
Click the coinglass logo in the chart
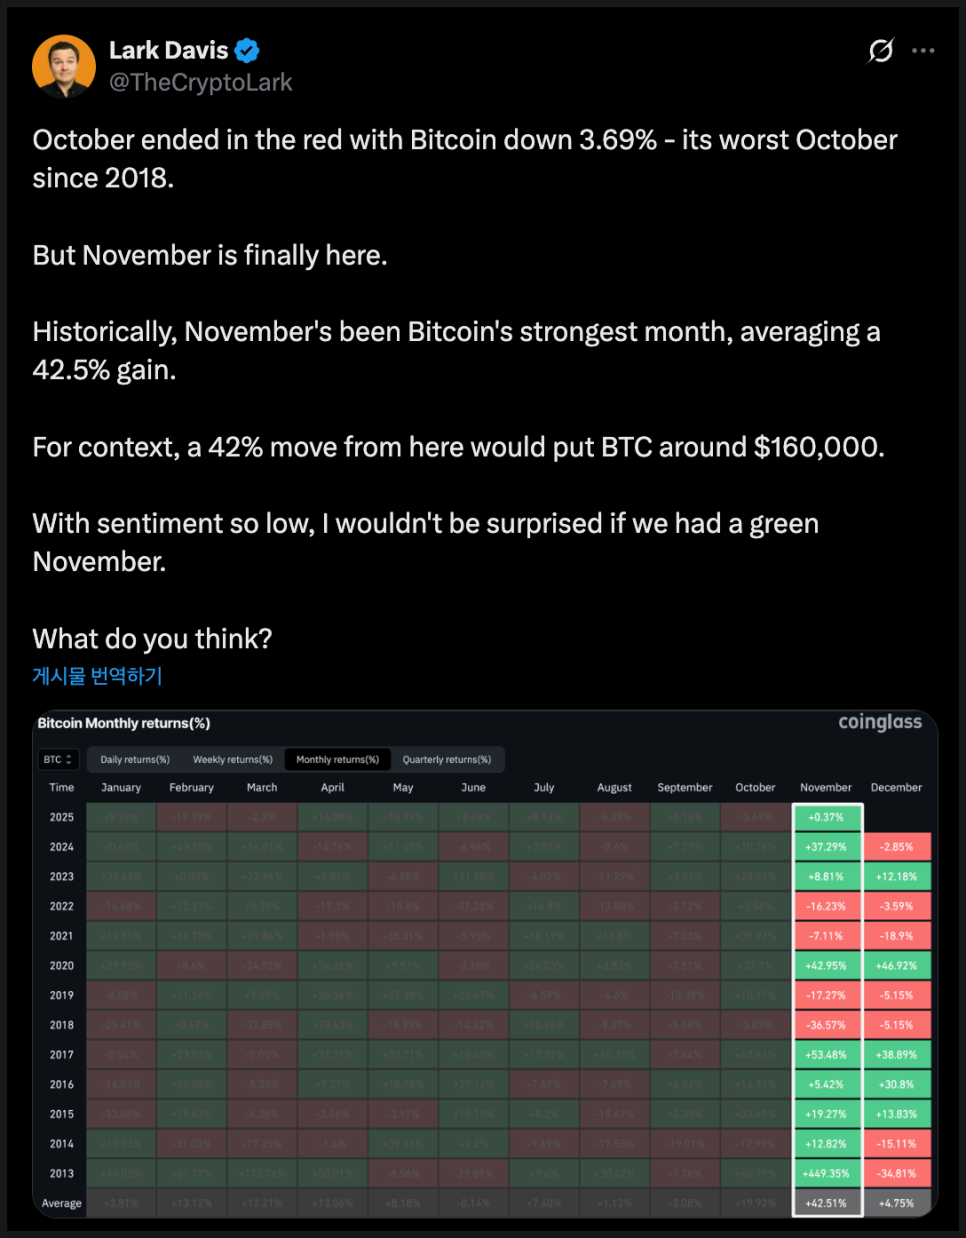pos(880,722)
